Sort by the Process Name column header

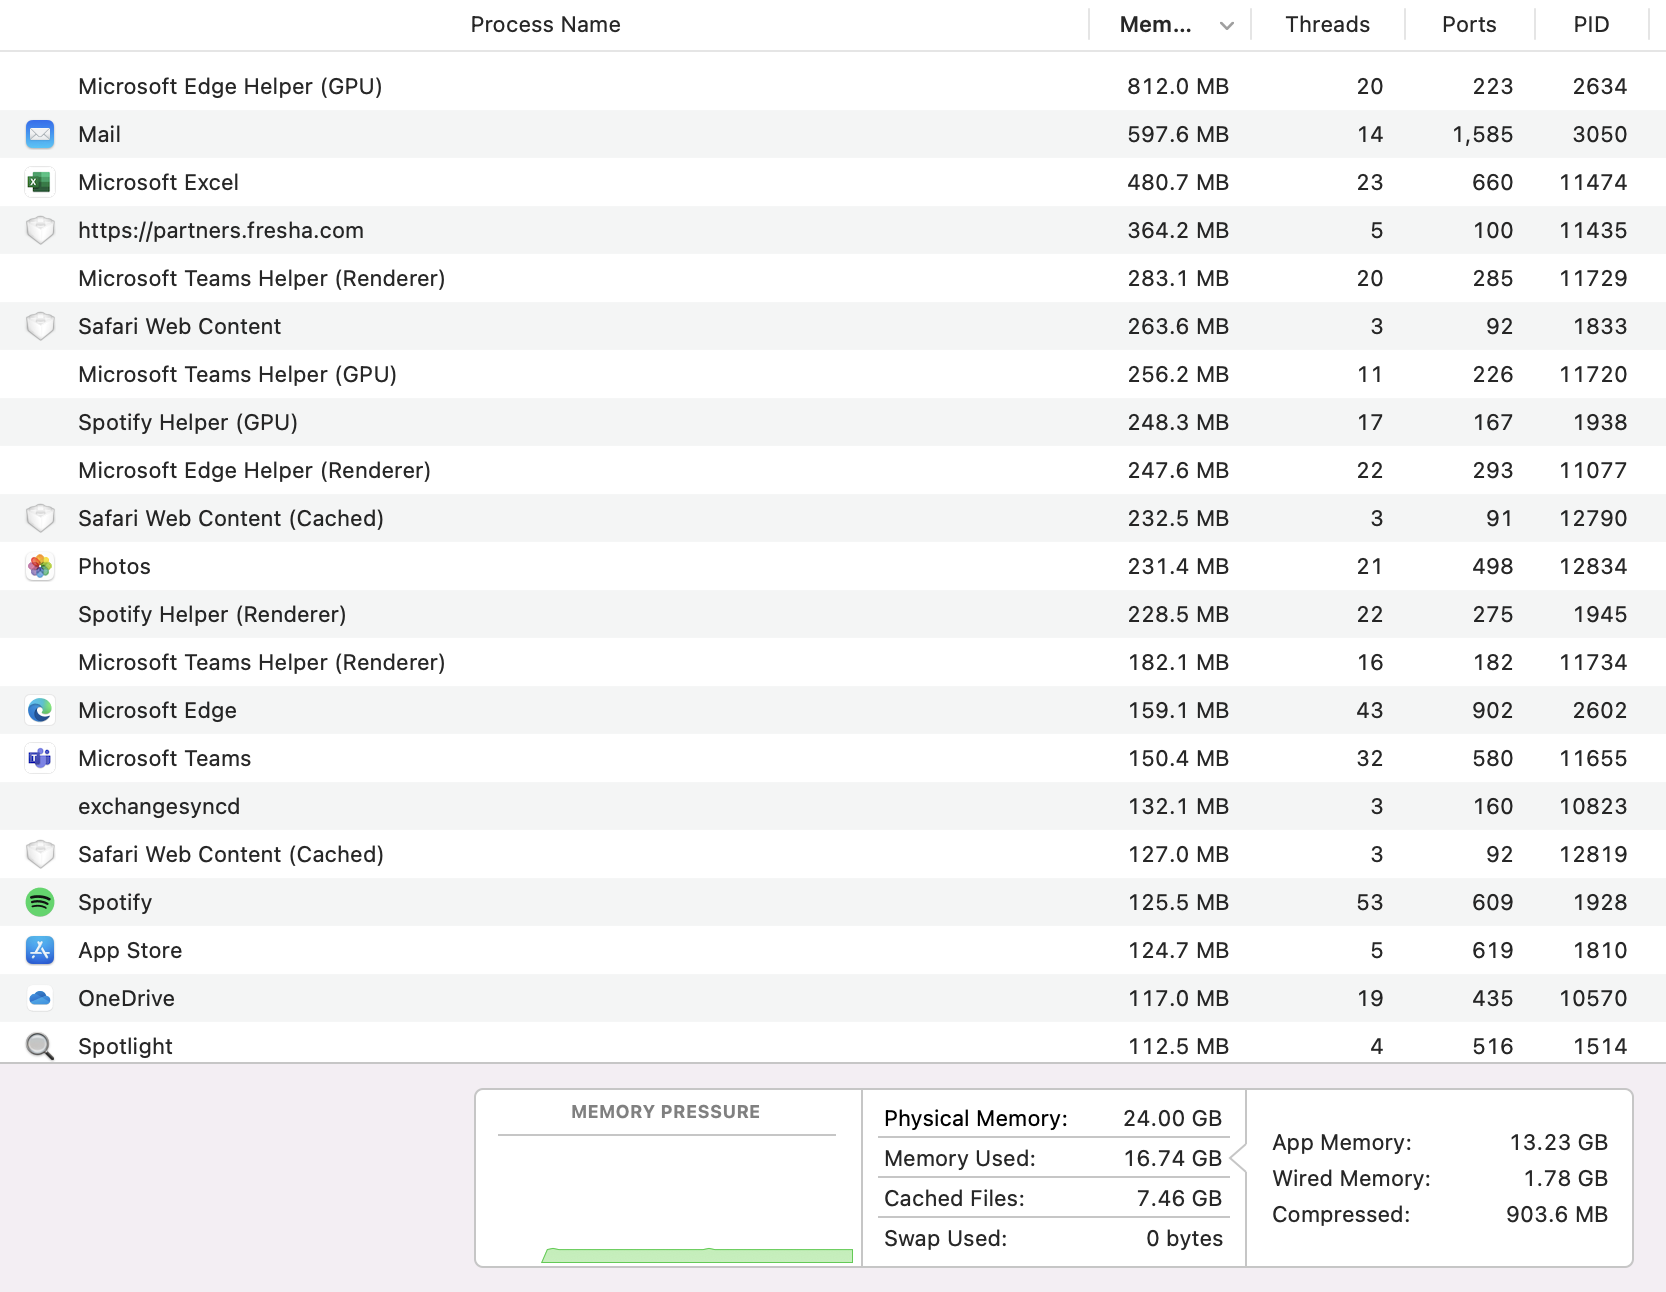pyautogui.click(x=545, y=25)
